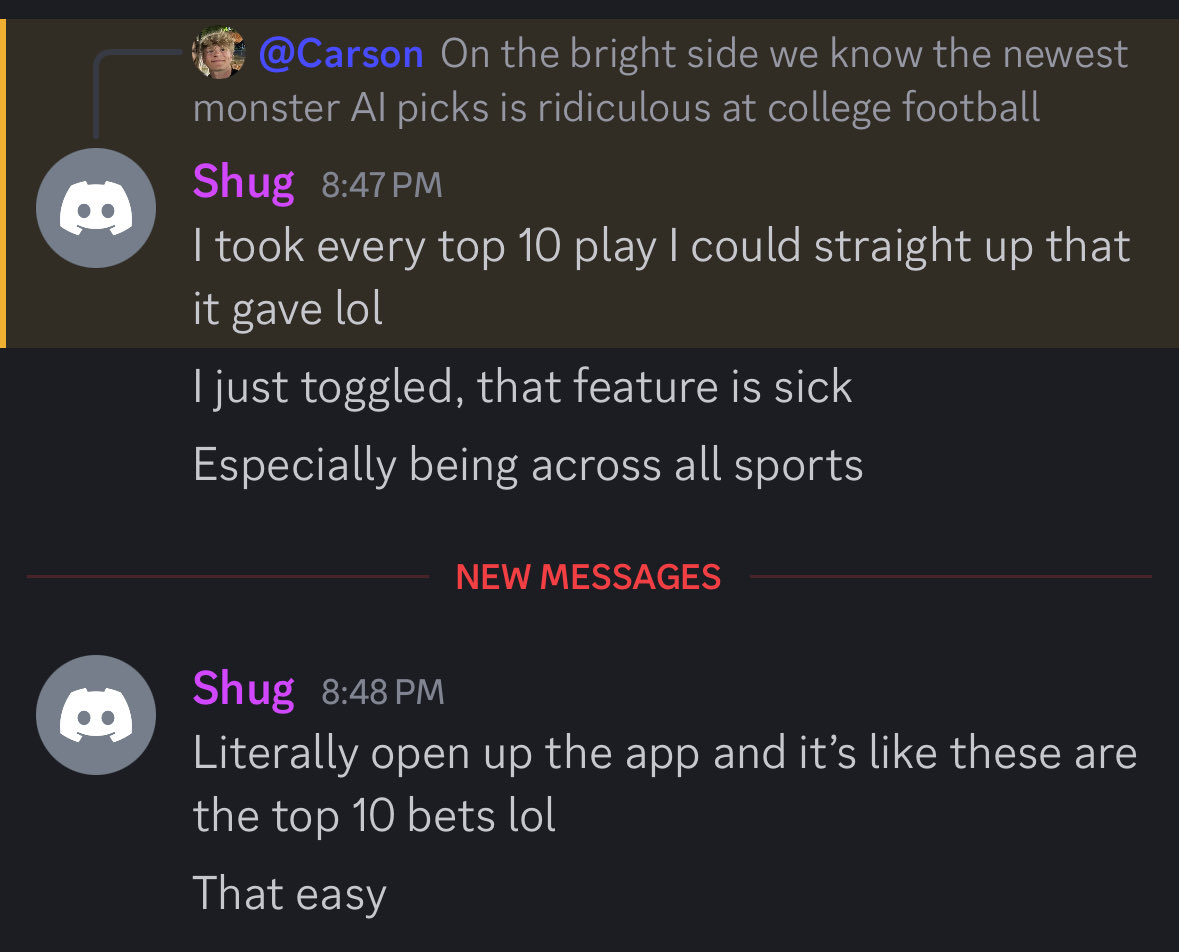
Task: Open Shug's profile from 8:47 PM username
Action: tap(244, 182)
